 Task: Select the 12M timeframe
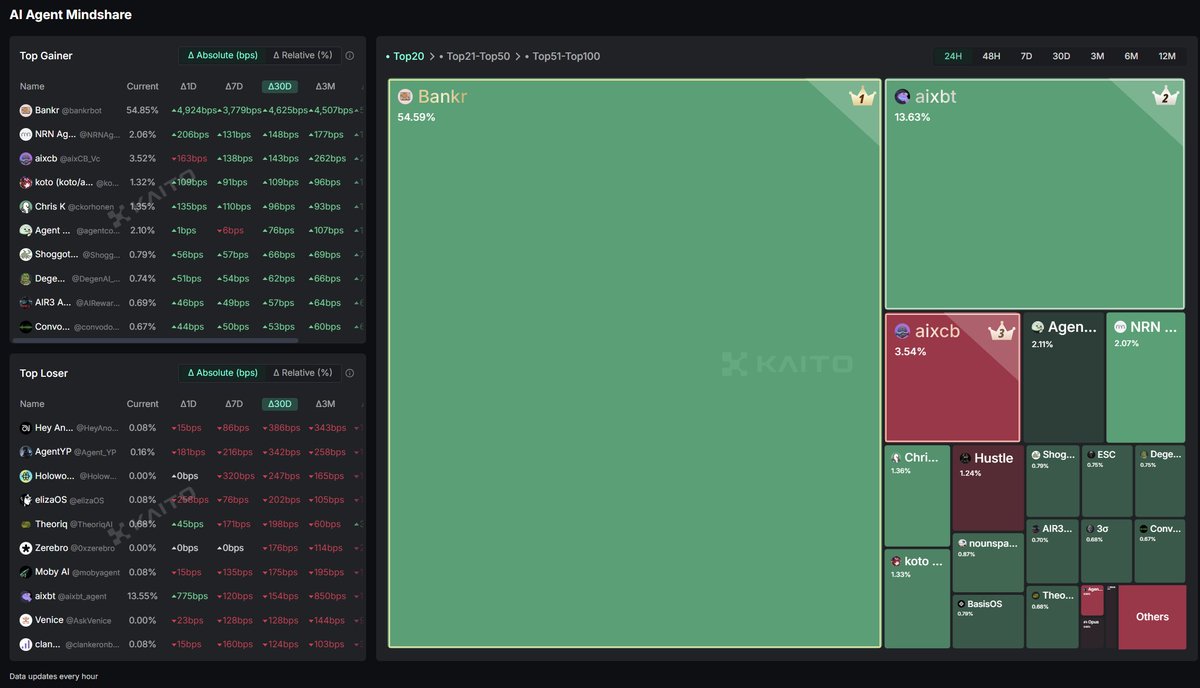(x=1167, y=56)
